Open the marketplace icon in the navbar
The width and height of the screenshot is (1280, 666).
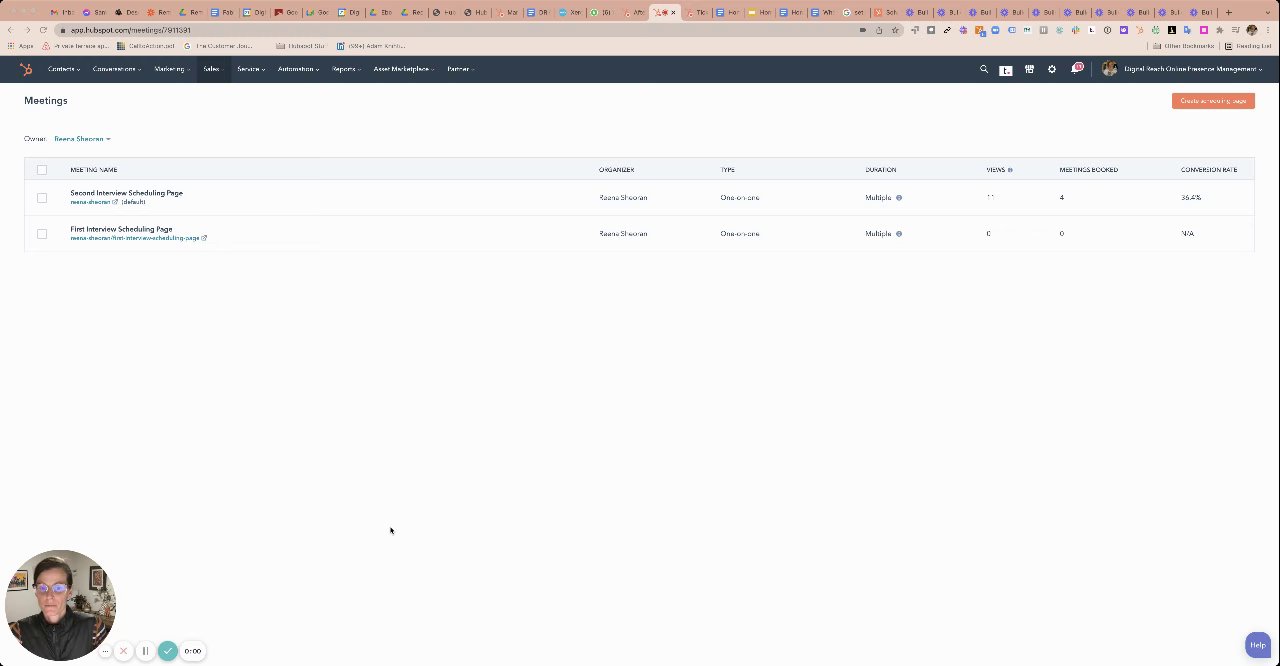pyautogui.click(x=1029, y=69)
